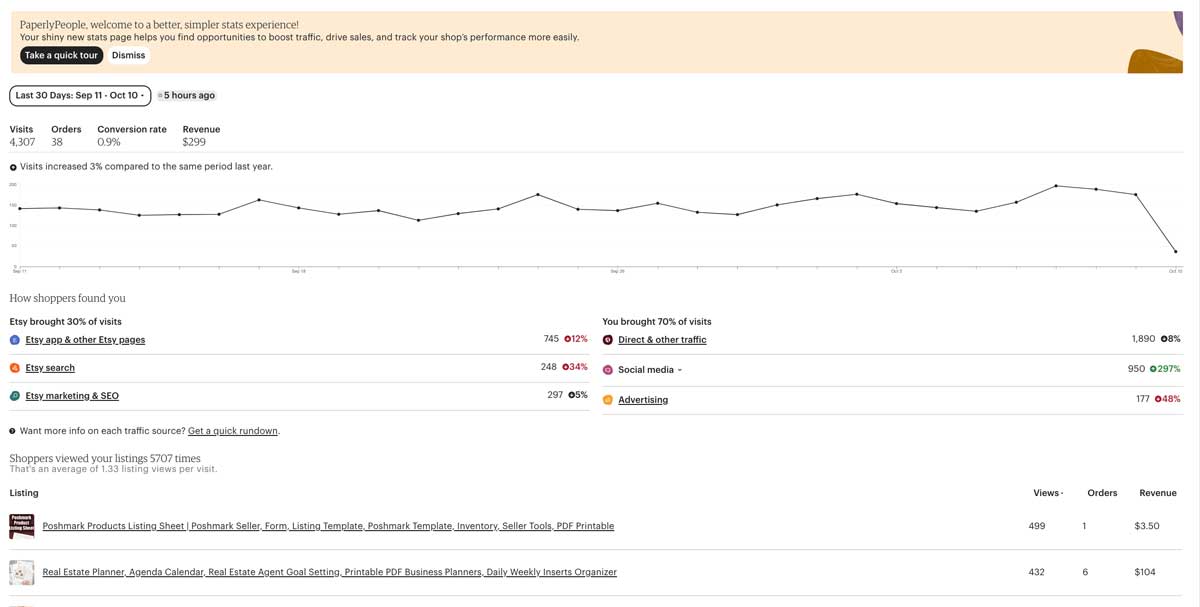Image resolution: width=1200 pixels, height=607 pixels.
Task: Click the 1,890 direct traffic visits count
Action: click(1143, 339)
